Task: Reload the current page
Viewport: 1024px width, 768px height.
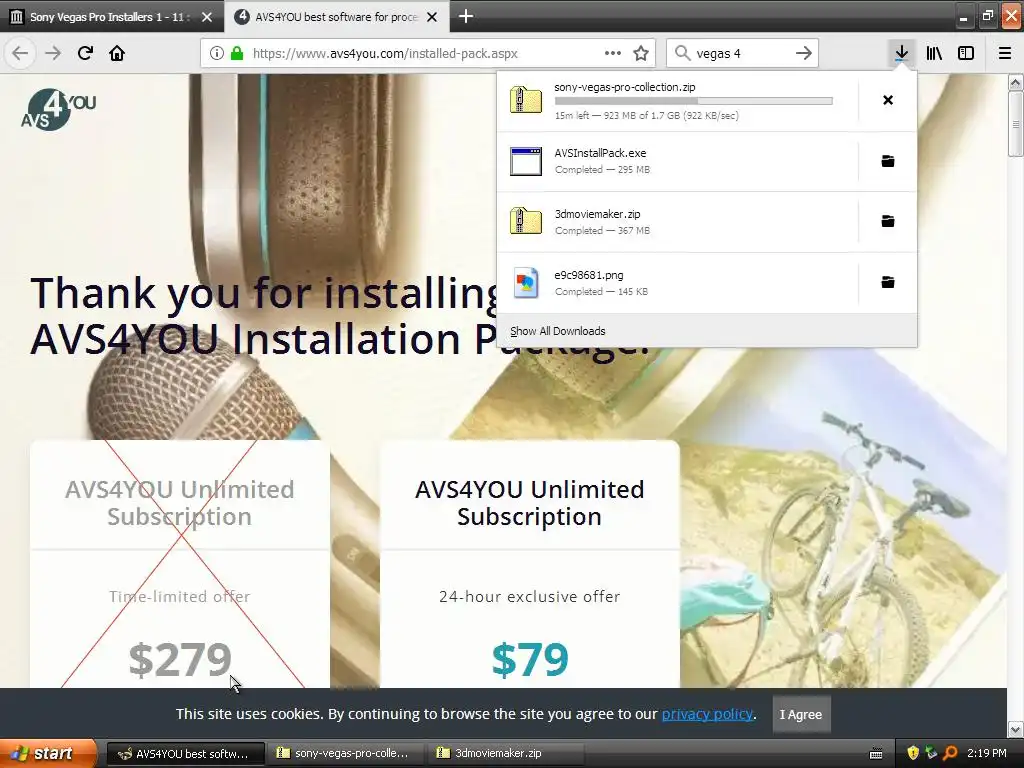Action: (x=85, y=54)
